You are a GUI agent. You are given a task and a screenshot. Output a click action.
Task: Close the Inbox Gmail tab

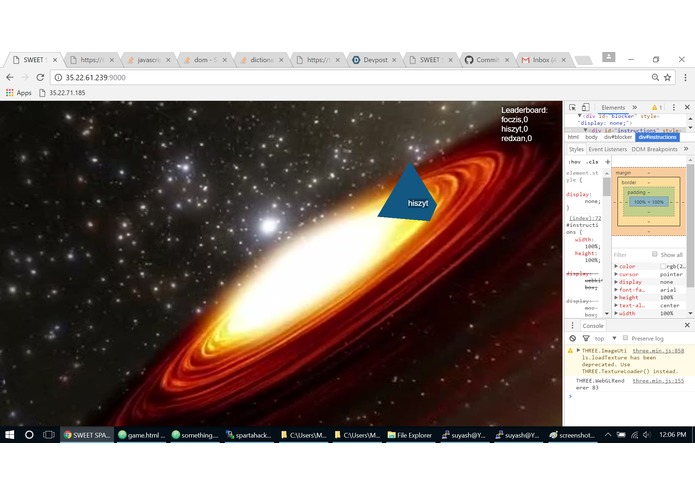(x=563, y=60)
